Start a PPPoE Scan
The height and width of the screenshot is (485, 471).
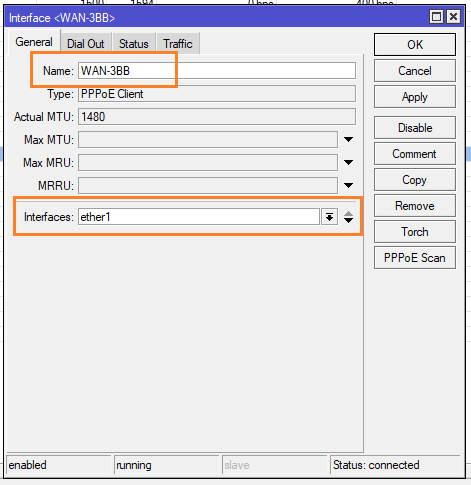pyautogui.click(x=415, y=258)
